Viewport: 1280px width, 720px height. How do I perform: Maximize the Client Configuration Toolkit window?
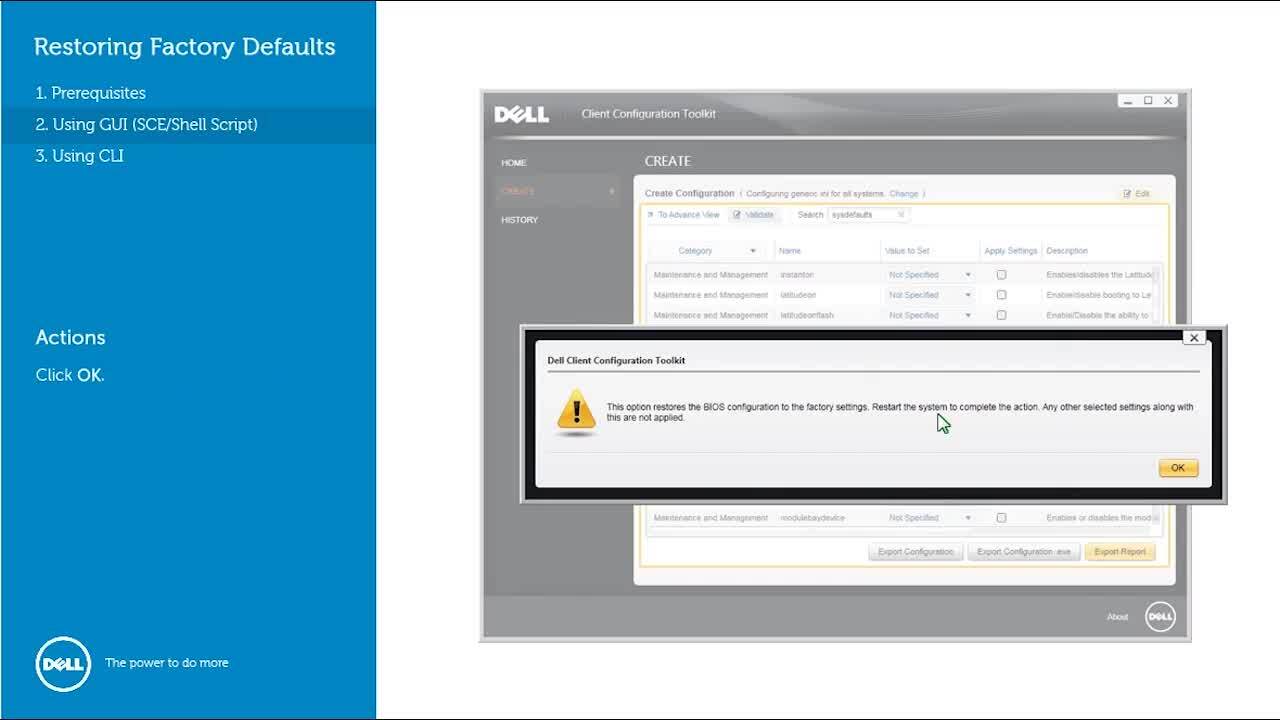(x=1148, y=101)
